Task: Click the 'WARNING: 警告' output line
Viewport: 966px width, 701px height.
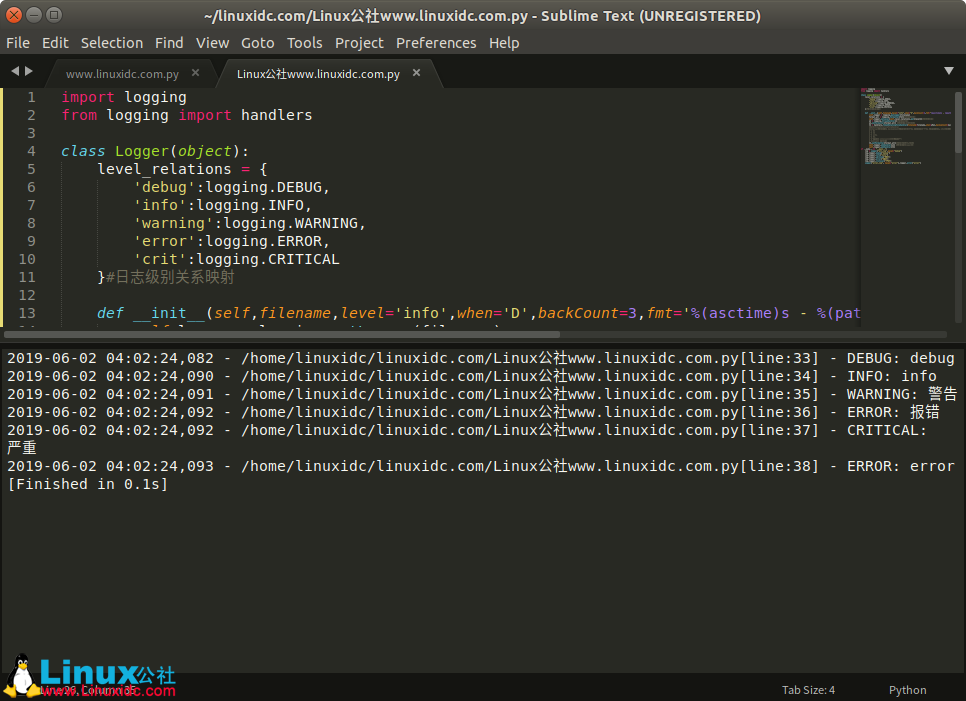Action: click(482, 394)
